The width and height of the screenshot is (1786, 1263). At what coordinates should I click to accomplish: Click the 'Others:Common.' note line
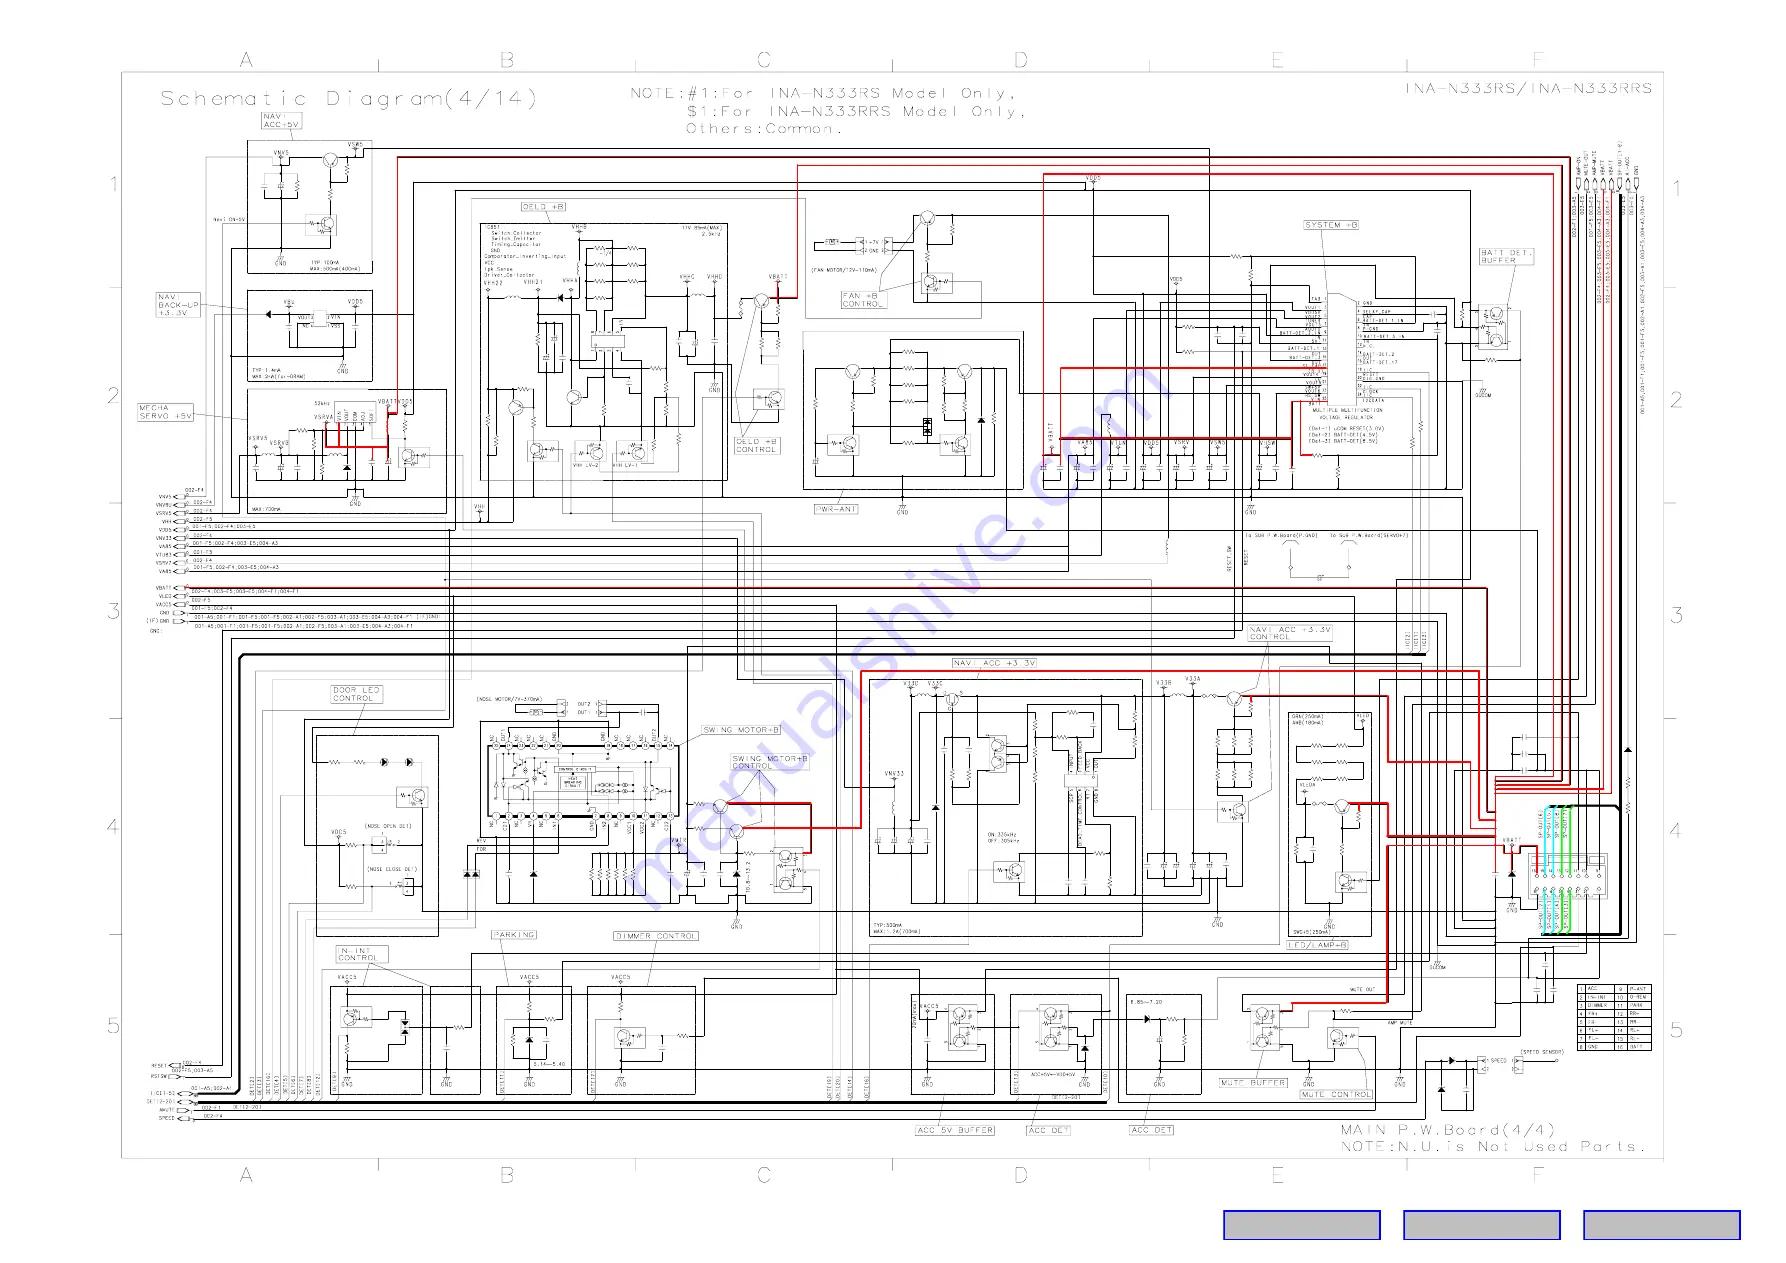[764, 129]
